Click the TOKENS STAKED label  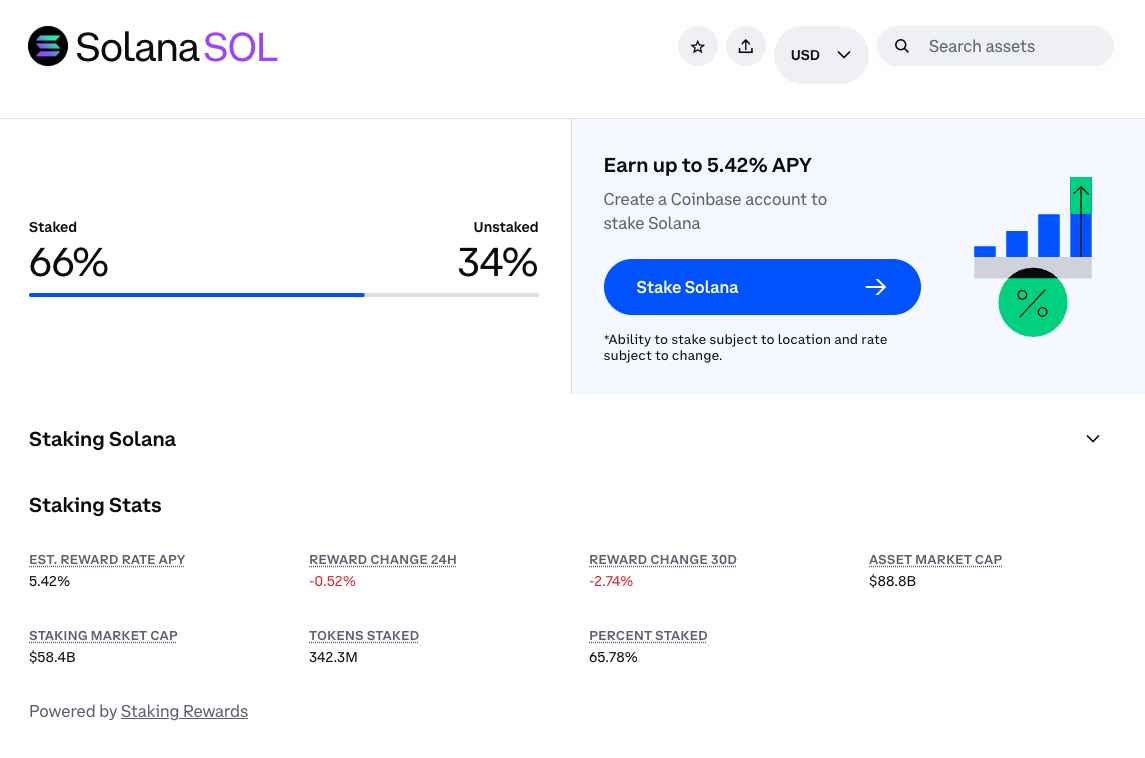coord(364,635)
